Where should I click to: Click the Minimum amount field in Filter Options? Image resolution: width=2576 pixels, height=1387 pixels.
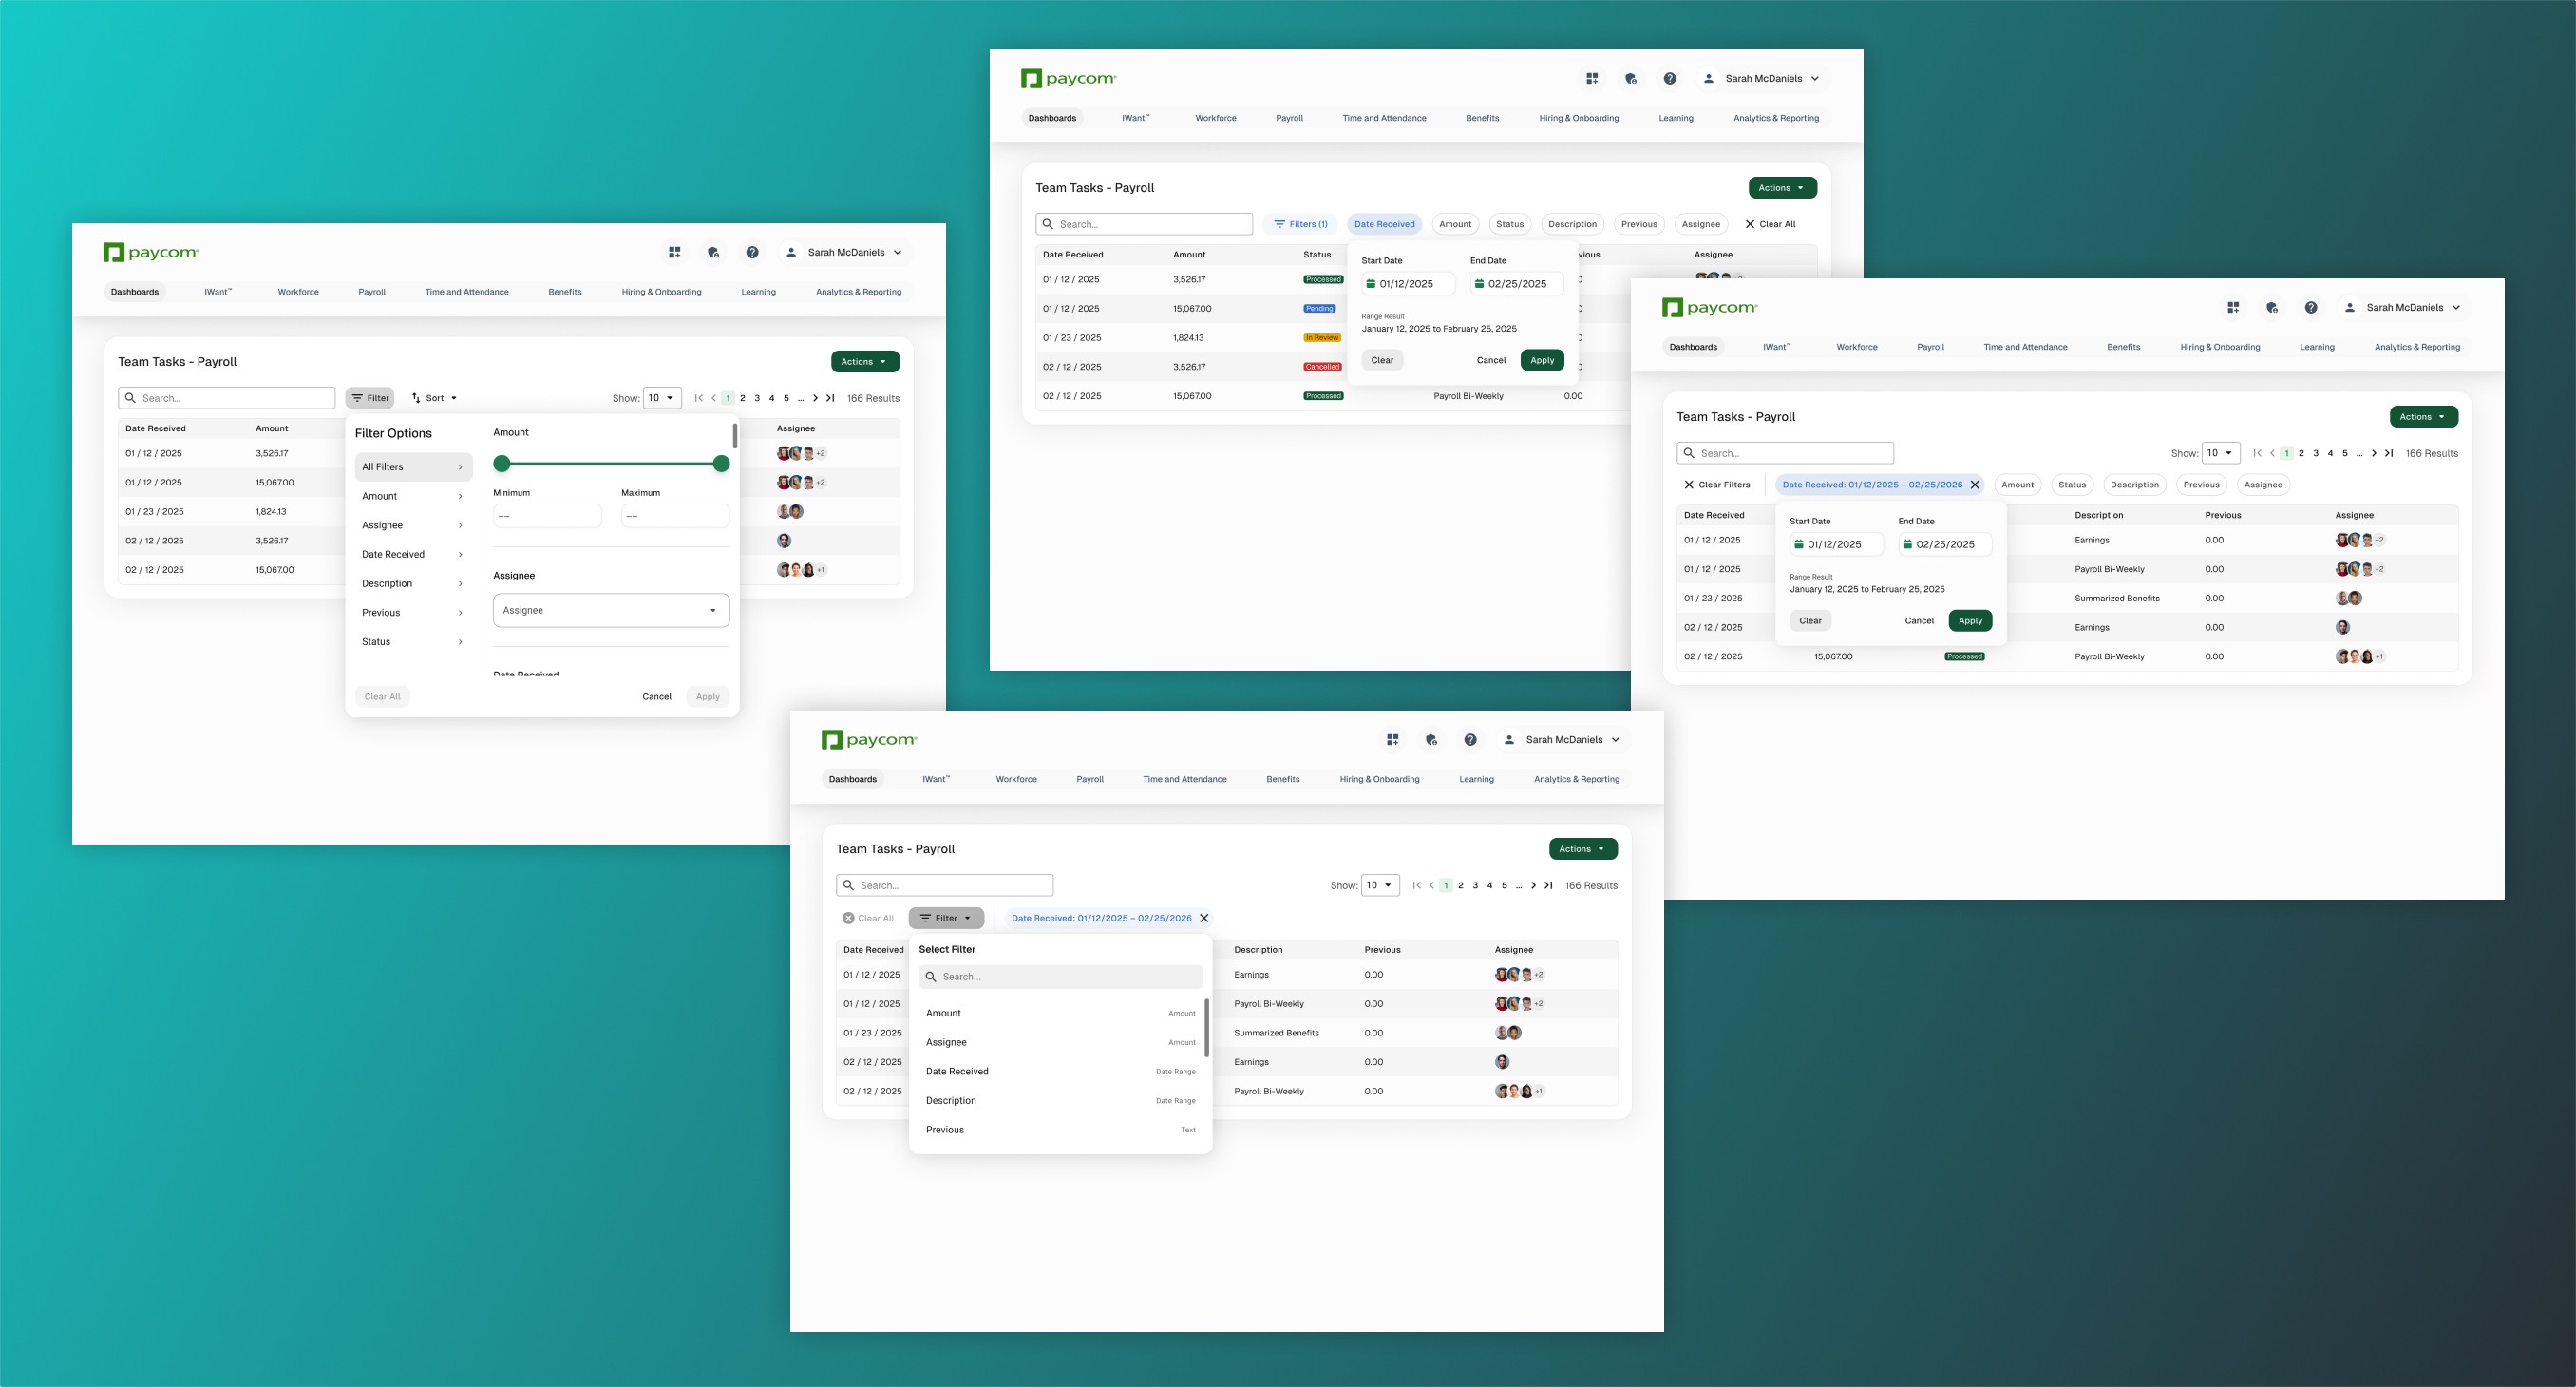tap(547, 516)
